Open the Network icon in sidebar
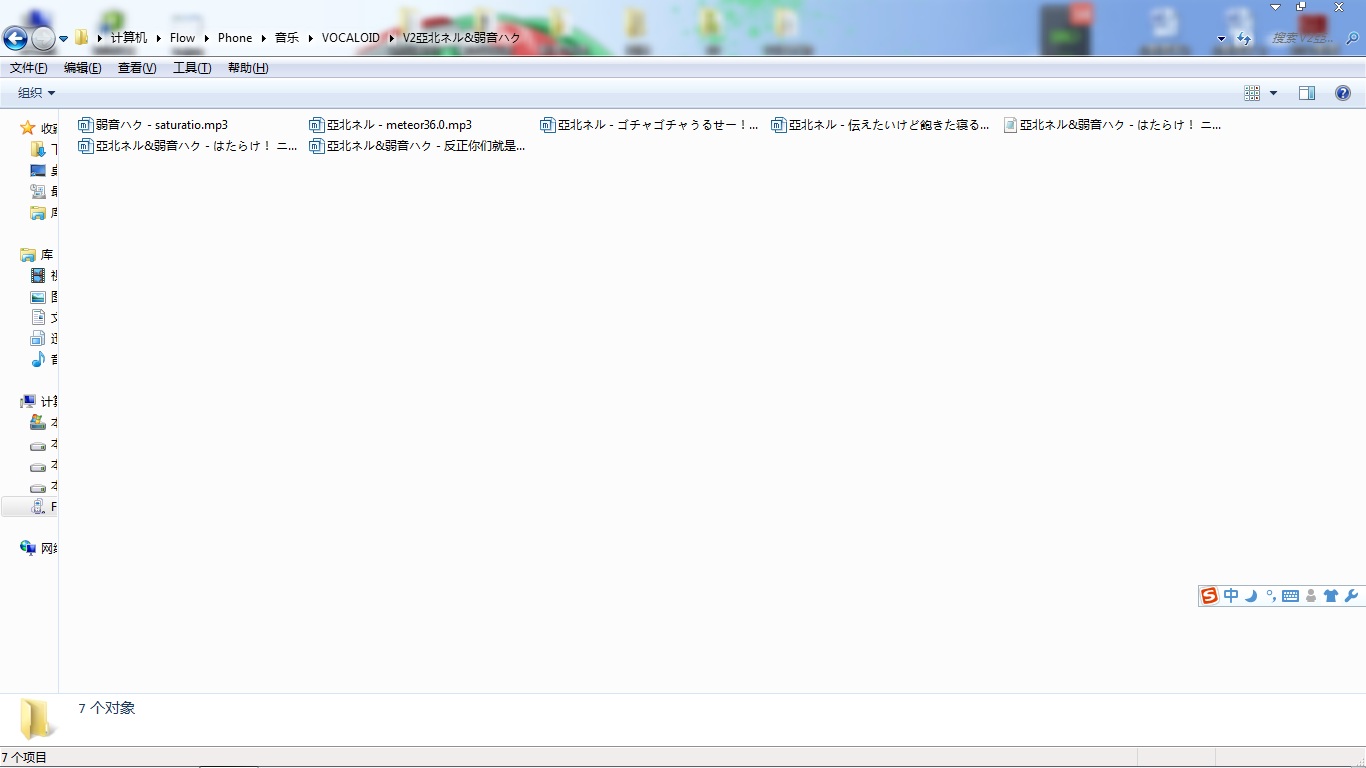Viewport: 1366px width, 768px height. [x=28, y=548]
